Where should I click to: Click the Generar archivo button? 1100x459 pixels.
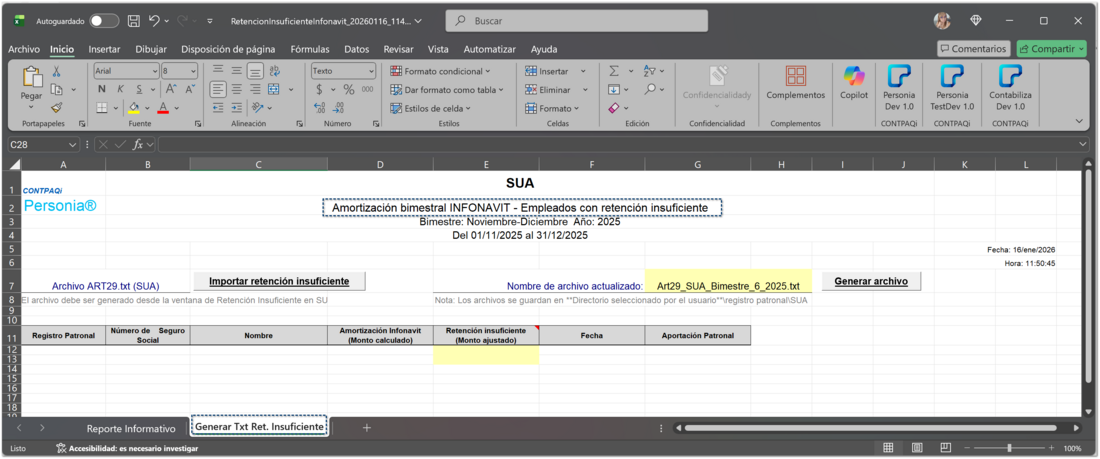tap(871, 281)
